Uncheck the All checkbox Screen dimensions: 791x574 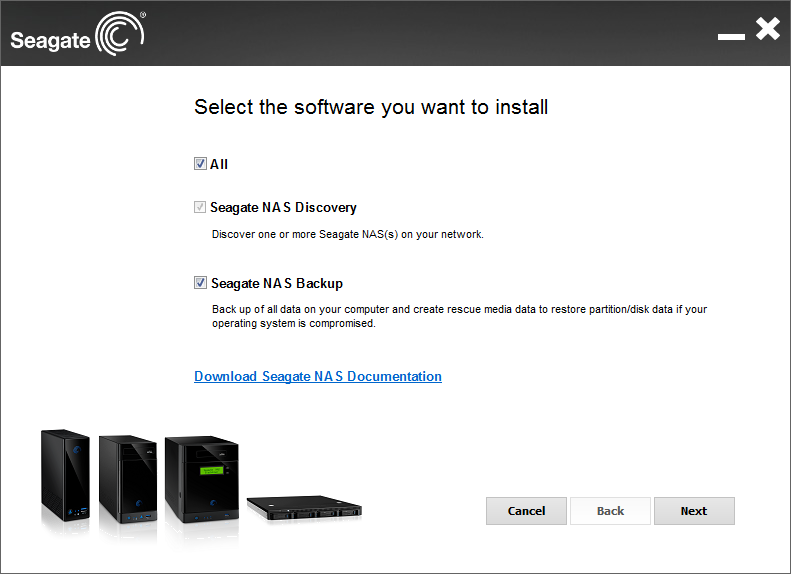tap(200, 163)
